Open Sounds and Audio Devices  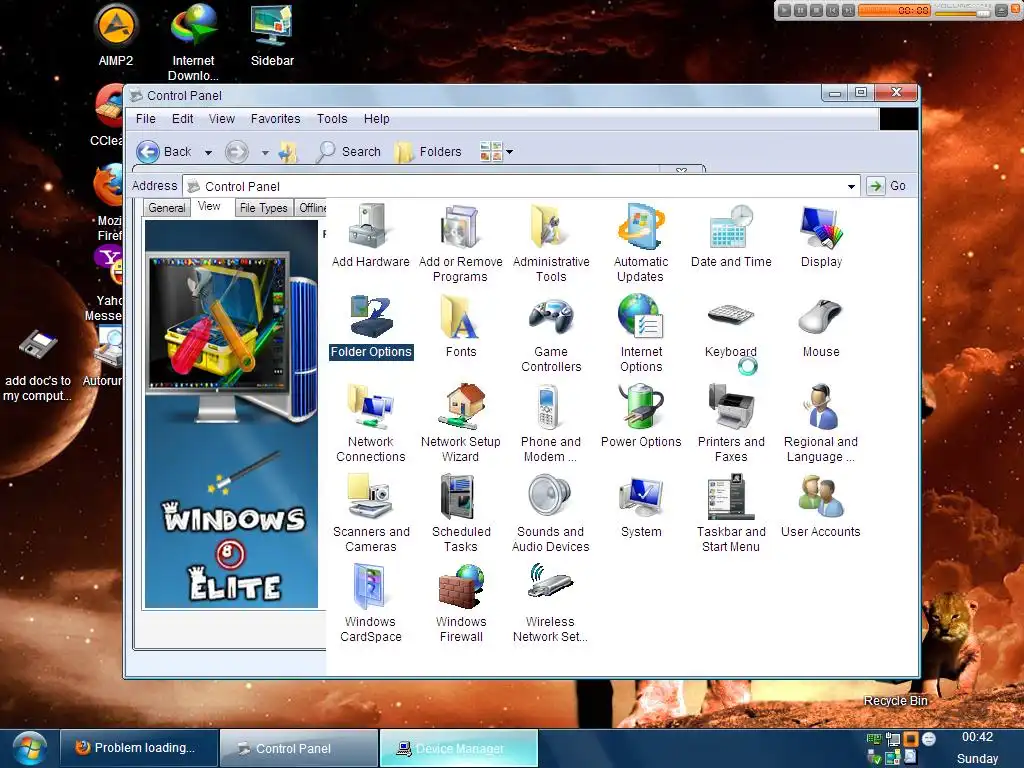551,513
